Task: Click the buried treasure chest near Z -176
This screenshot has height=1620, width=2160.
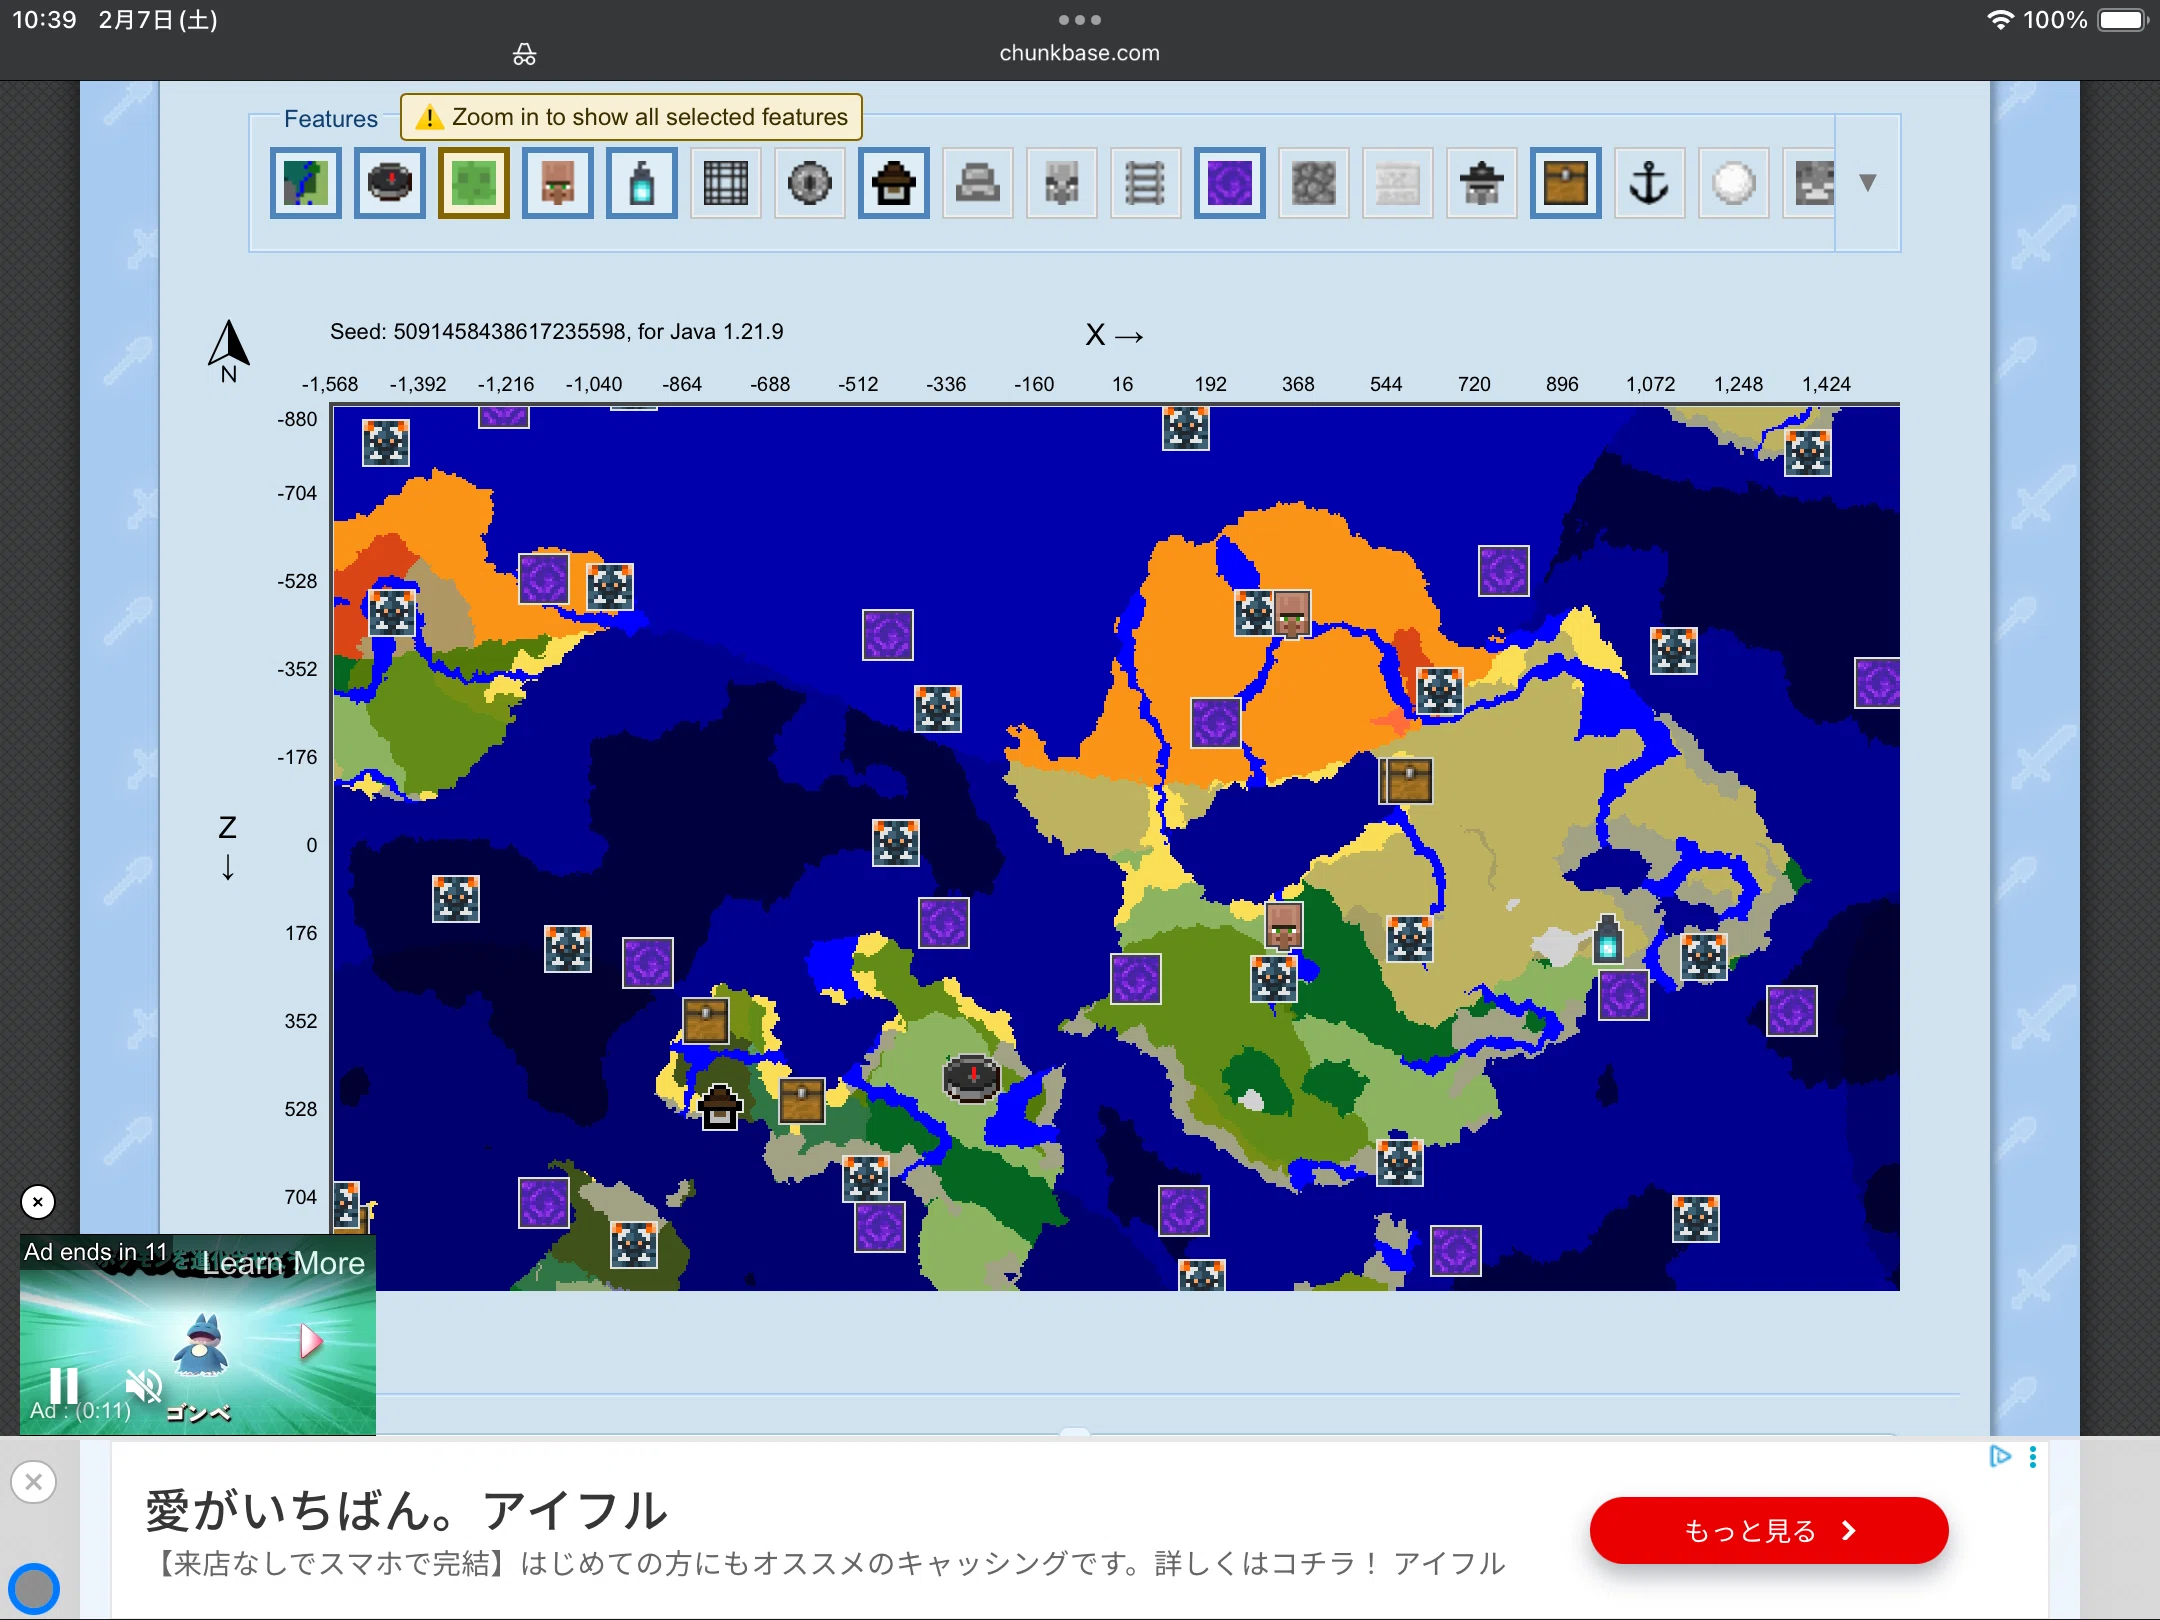Action: click(1408, 781)
